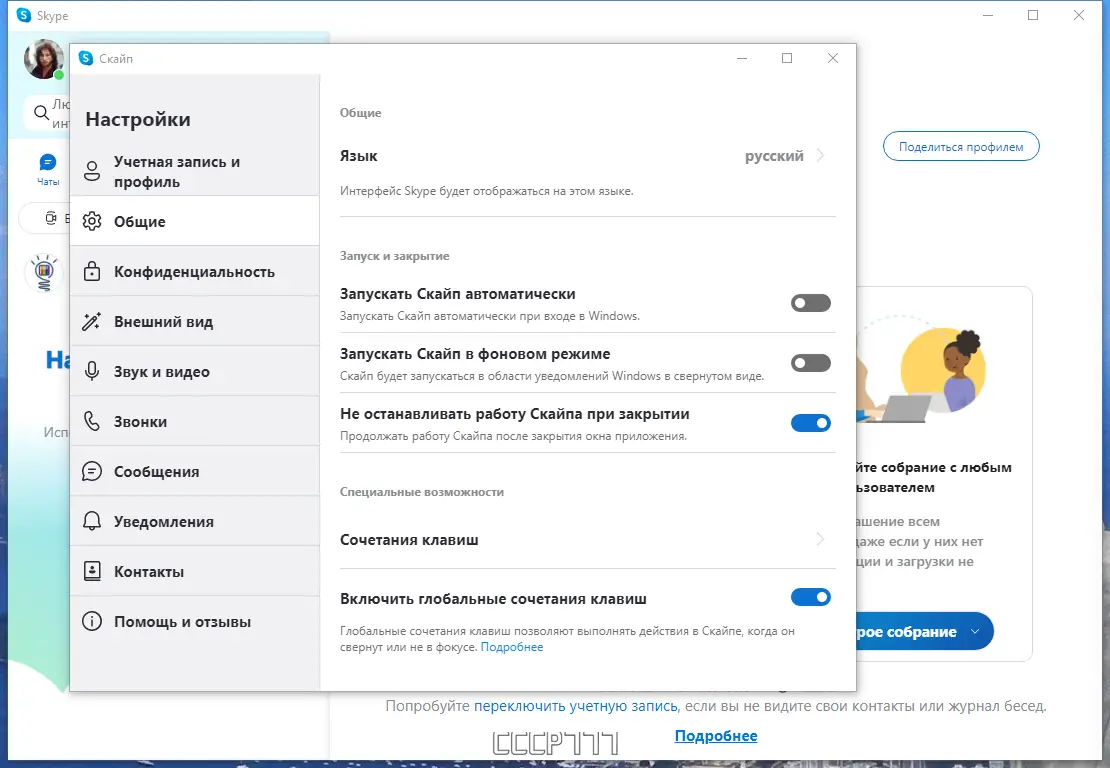The width and height of the screenshot is (1110, 768).
Task: Close the Скайп settings window
Action: (x=832, y=58)
